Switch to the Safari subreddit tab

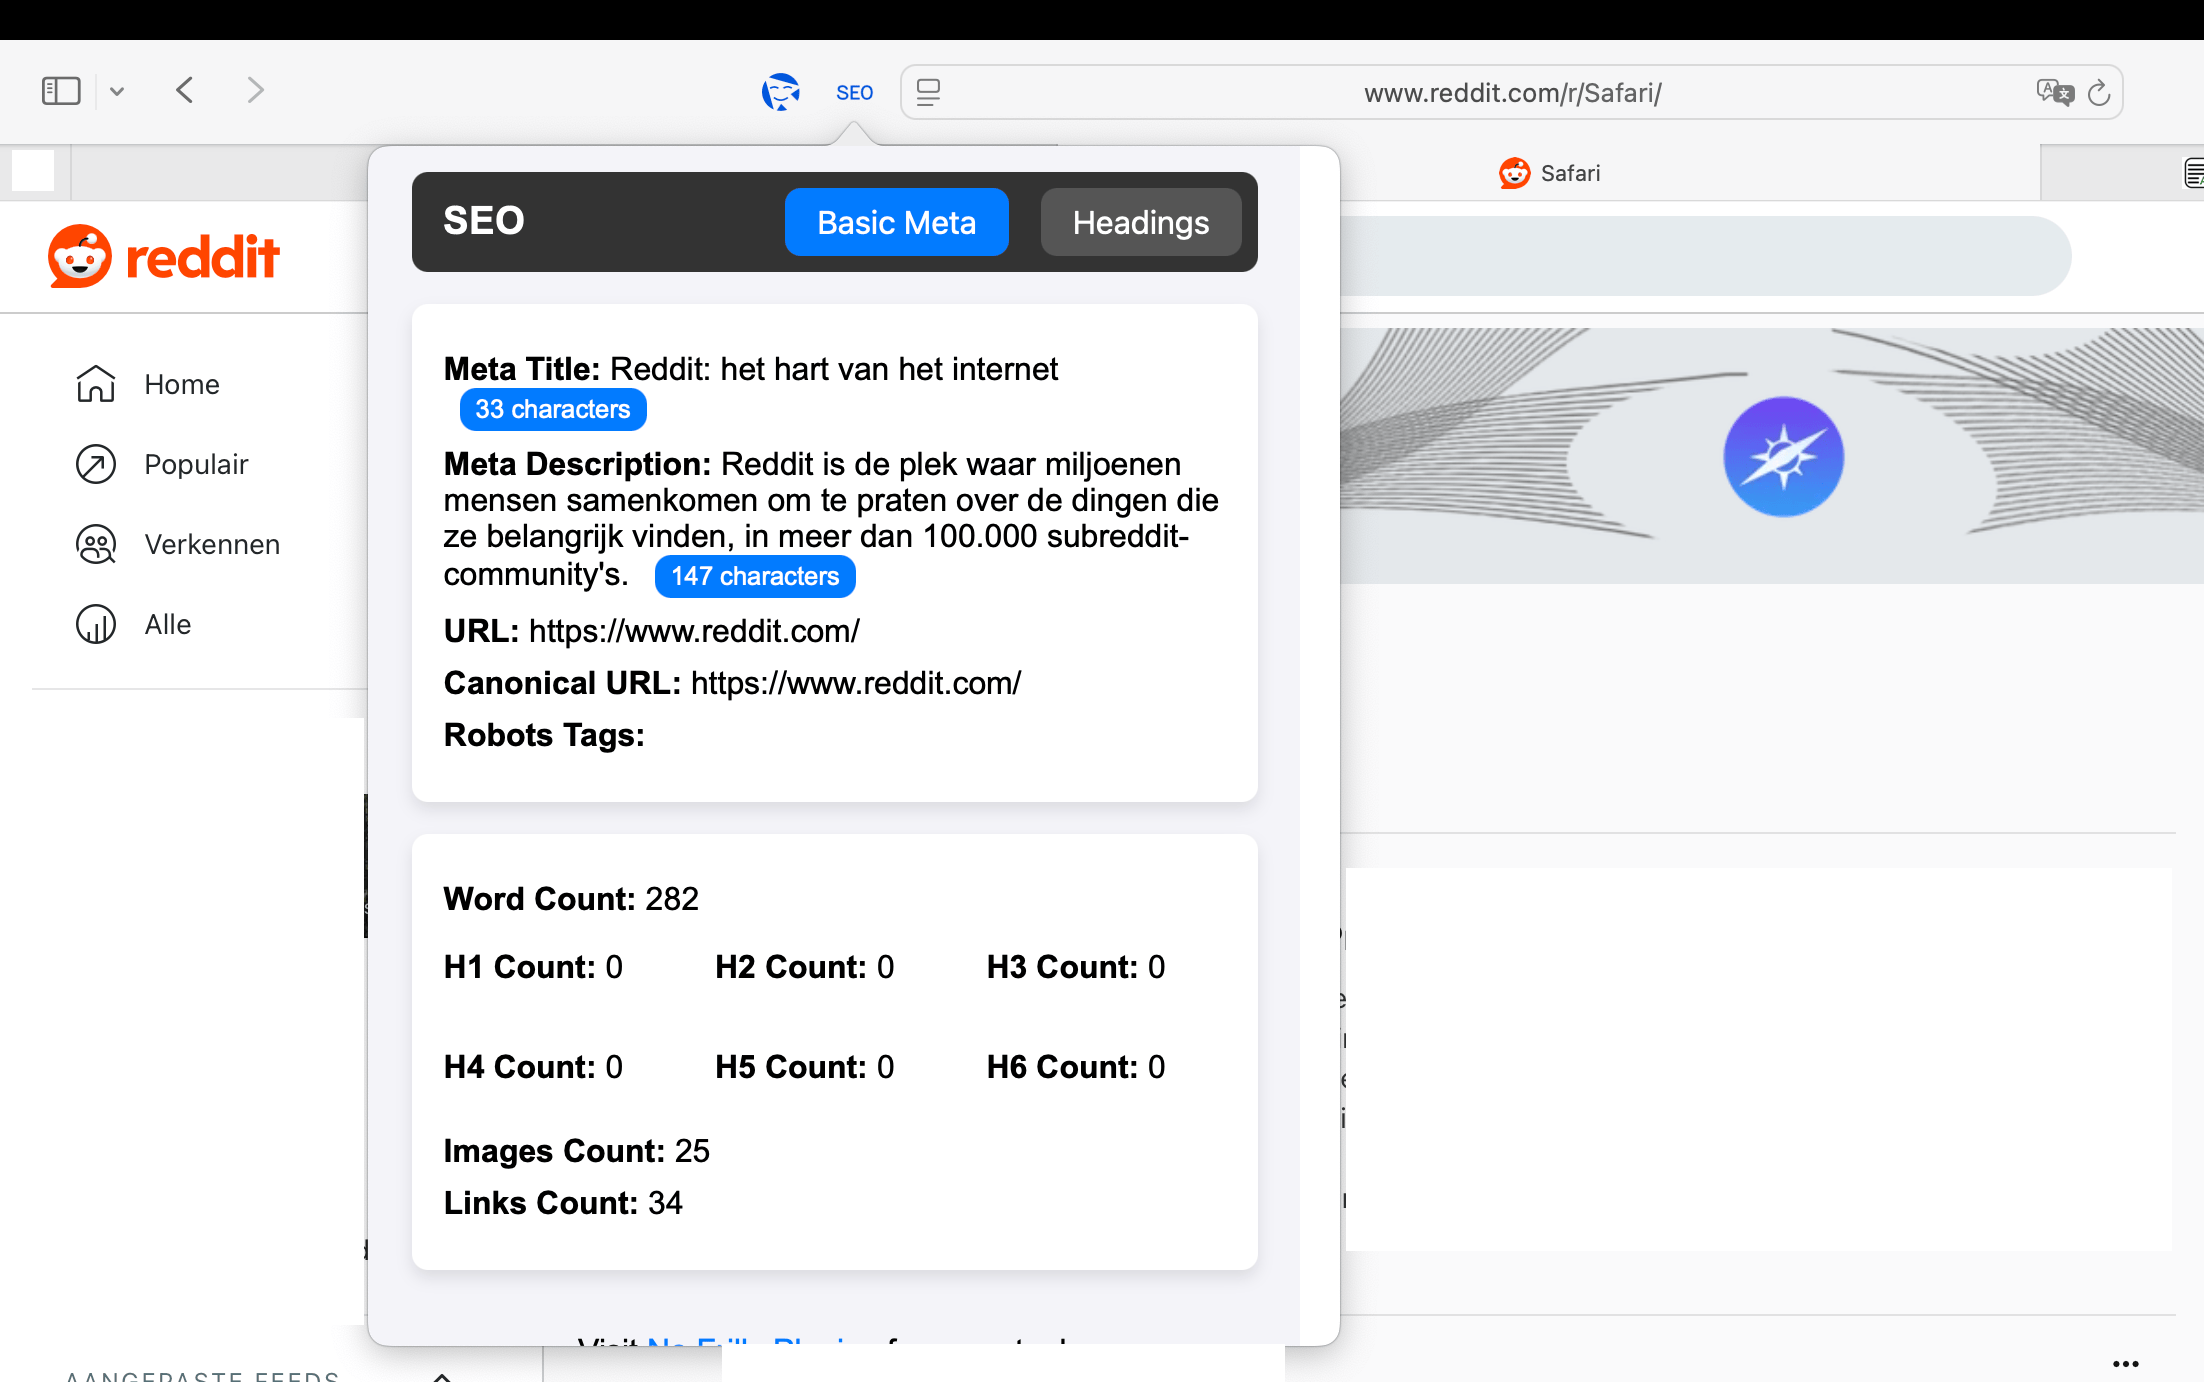tap(1550, 173)
